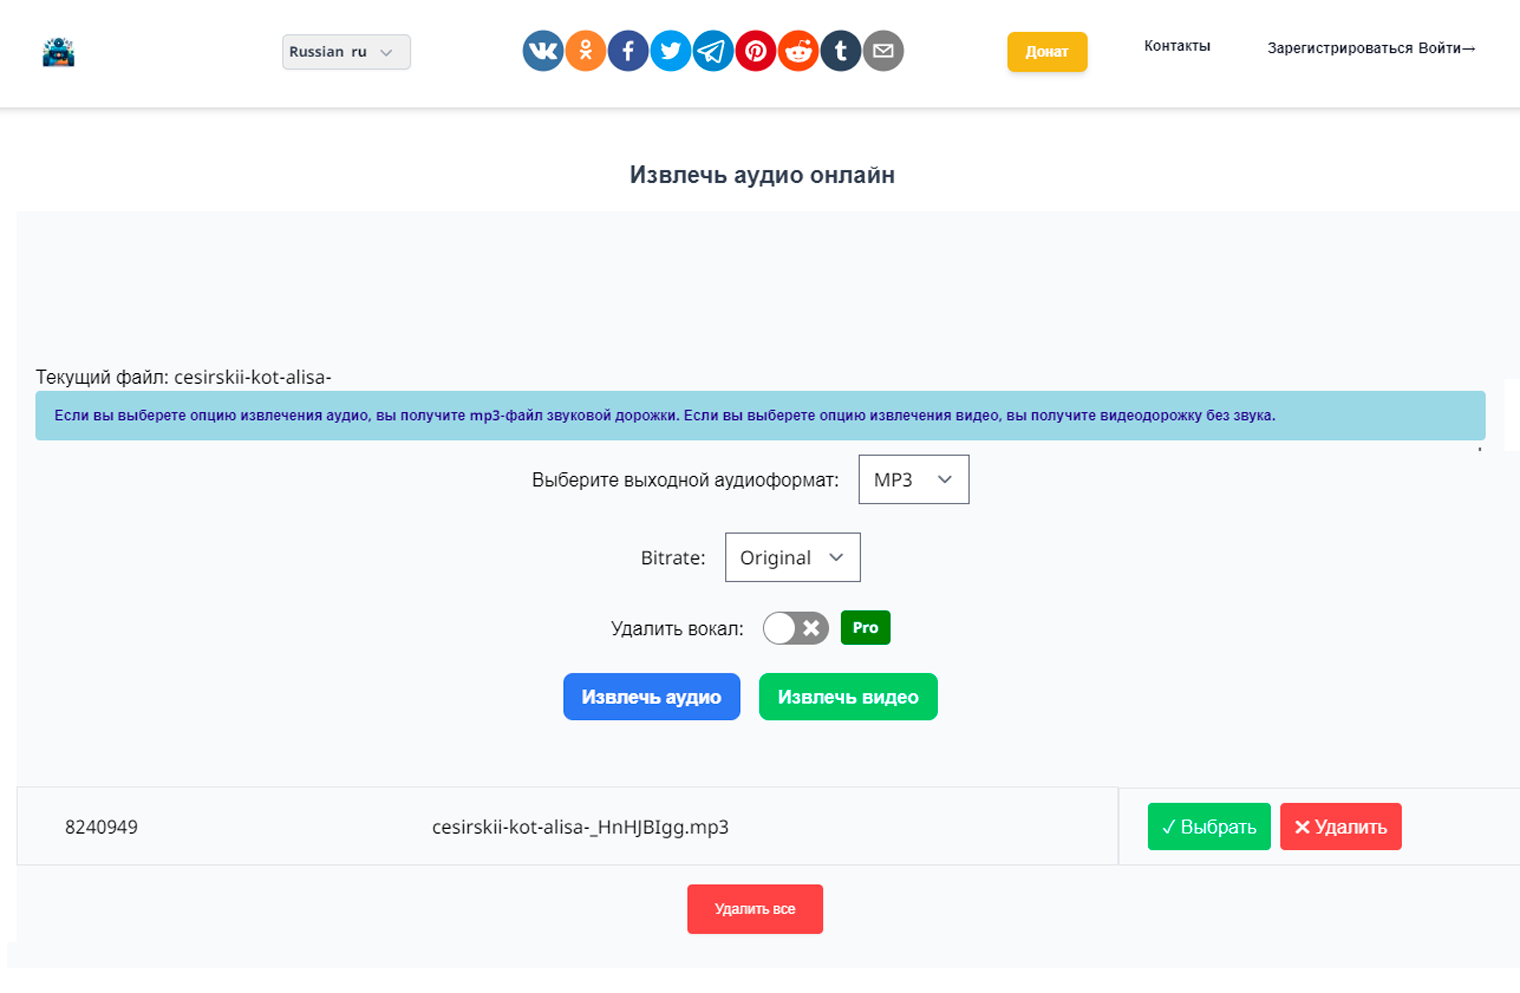Click the Зарегистрироваться link
Viewport: 1520px width, 993px height.
pyautogui.click(x=1340, y=48)
